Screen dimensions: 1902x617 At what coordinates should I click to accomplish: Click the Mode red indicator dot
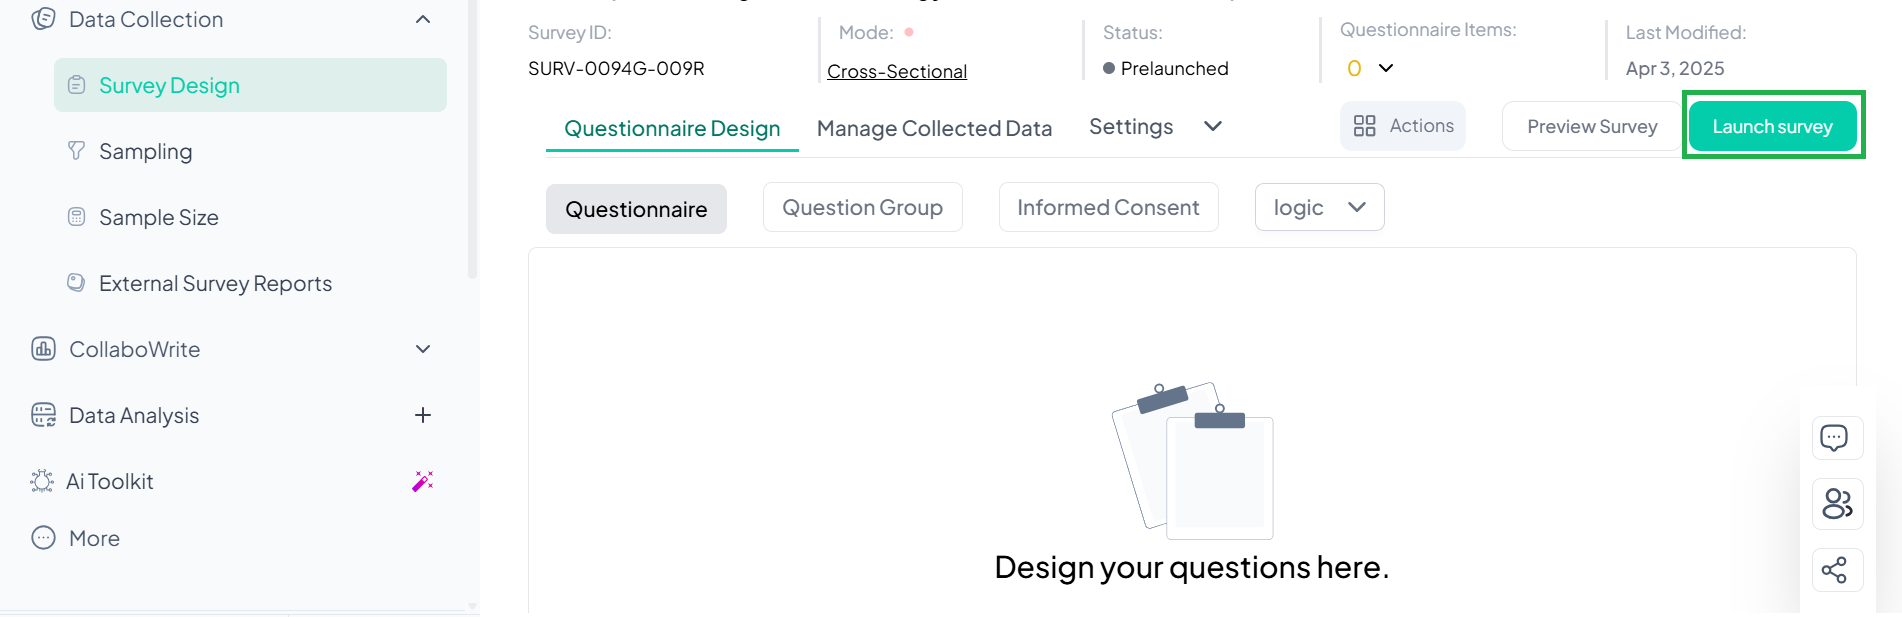pyautogui.click(x=909, y=32)
